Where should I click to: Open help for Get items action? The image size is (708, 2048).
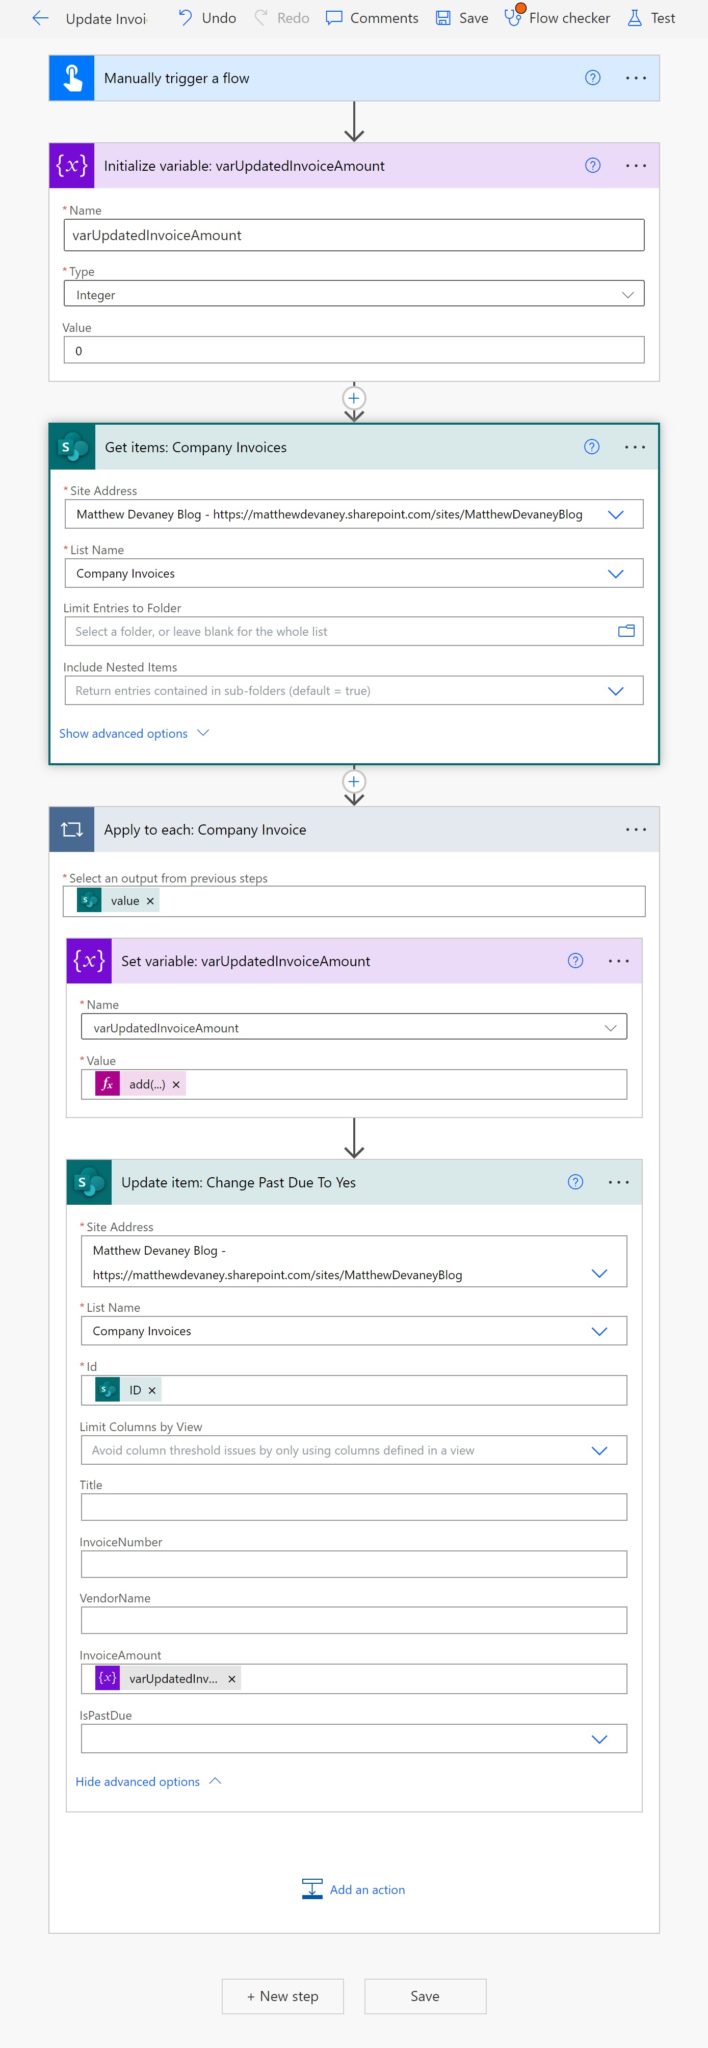[592, 447]
